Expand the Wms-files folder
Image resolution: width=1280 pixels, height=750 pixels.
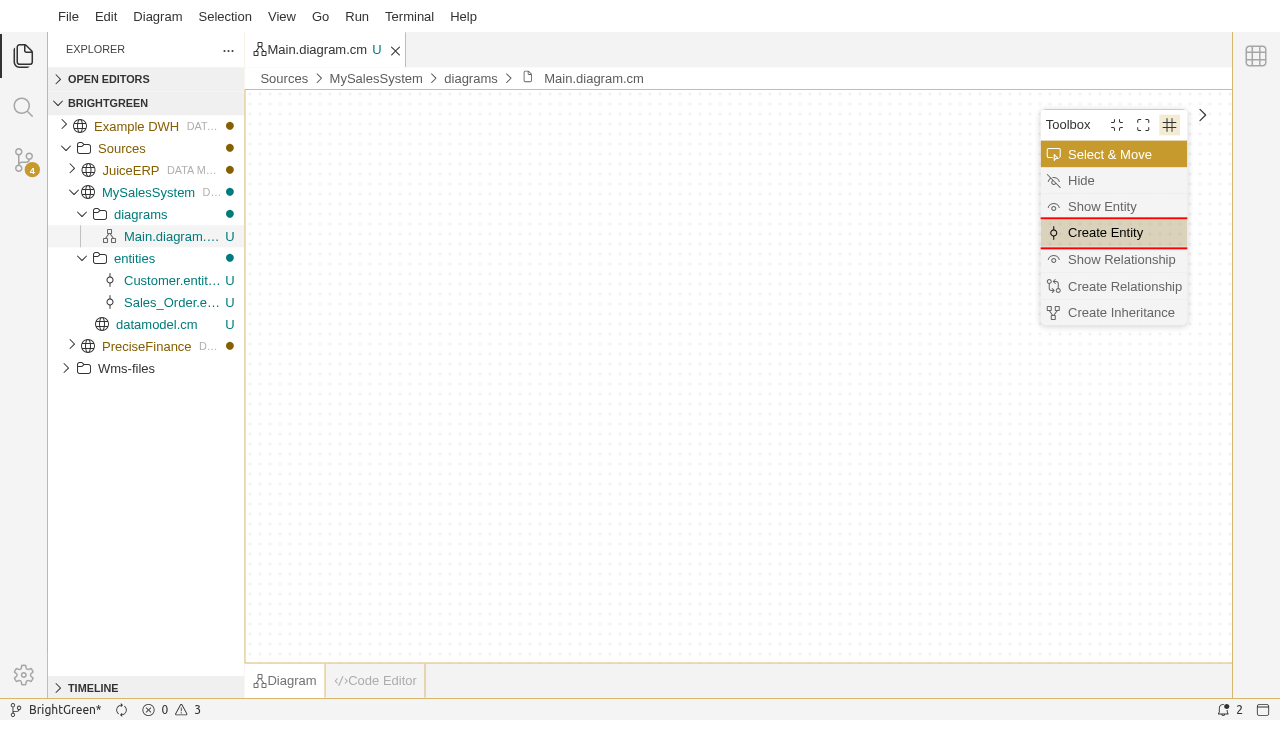[66, 368]
